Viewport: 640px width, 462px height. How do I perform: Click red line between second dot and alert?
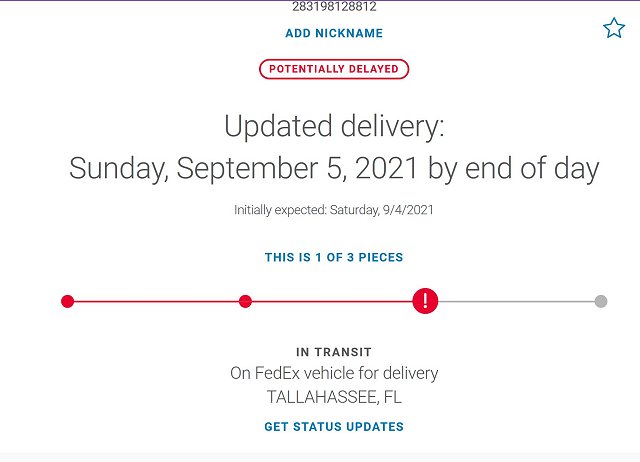pyautogui.click(x=332, y=302)
